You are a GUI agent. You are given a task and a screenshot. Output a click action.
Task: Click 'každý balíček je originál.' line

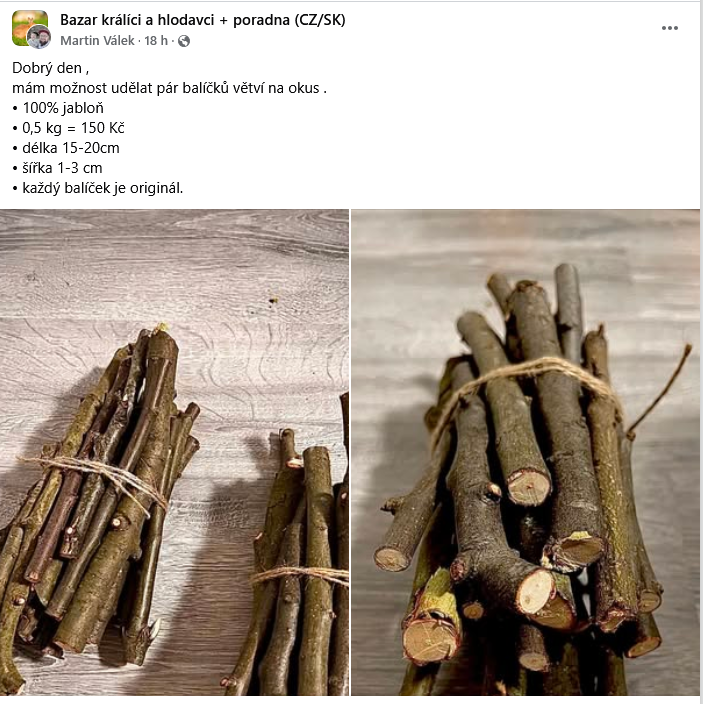coord(98,188)
